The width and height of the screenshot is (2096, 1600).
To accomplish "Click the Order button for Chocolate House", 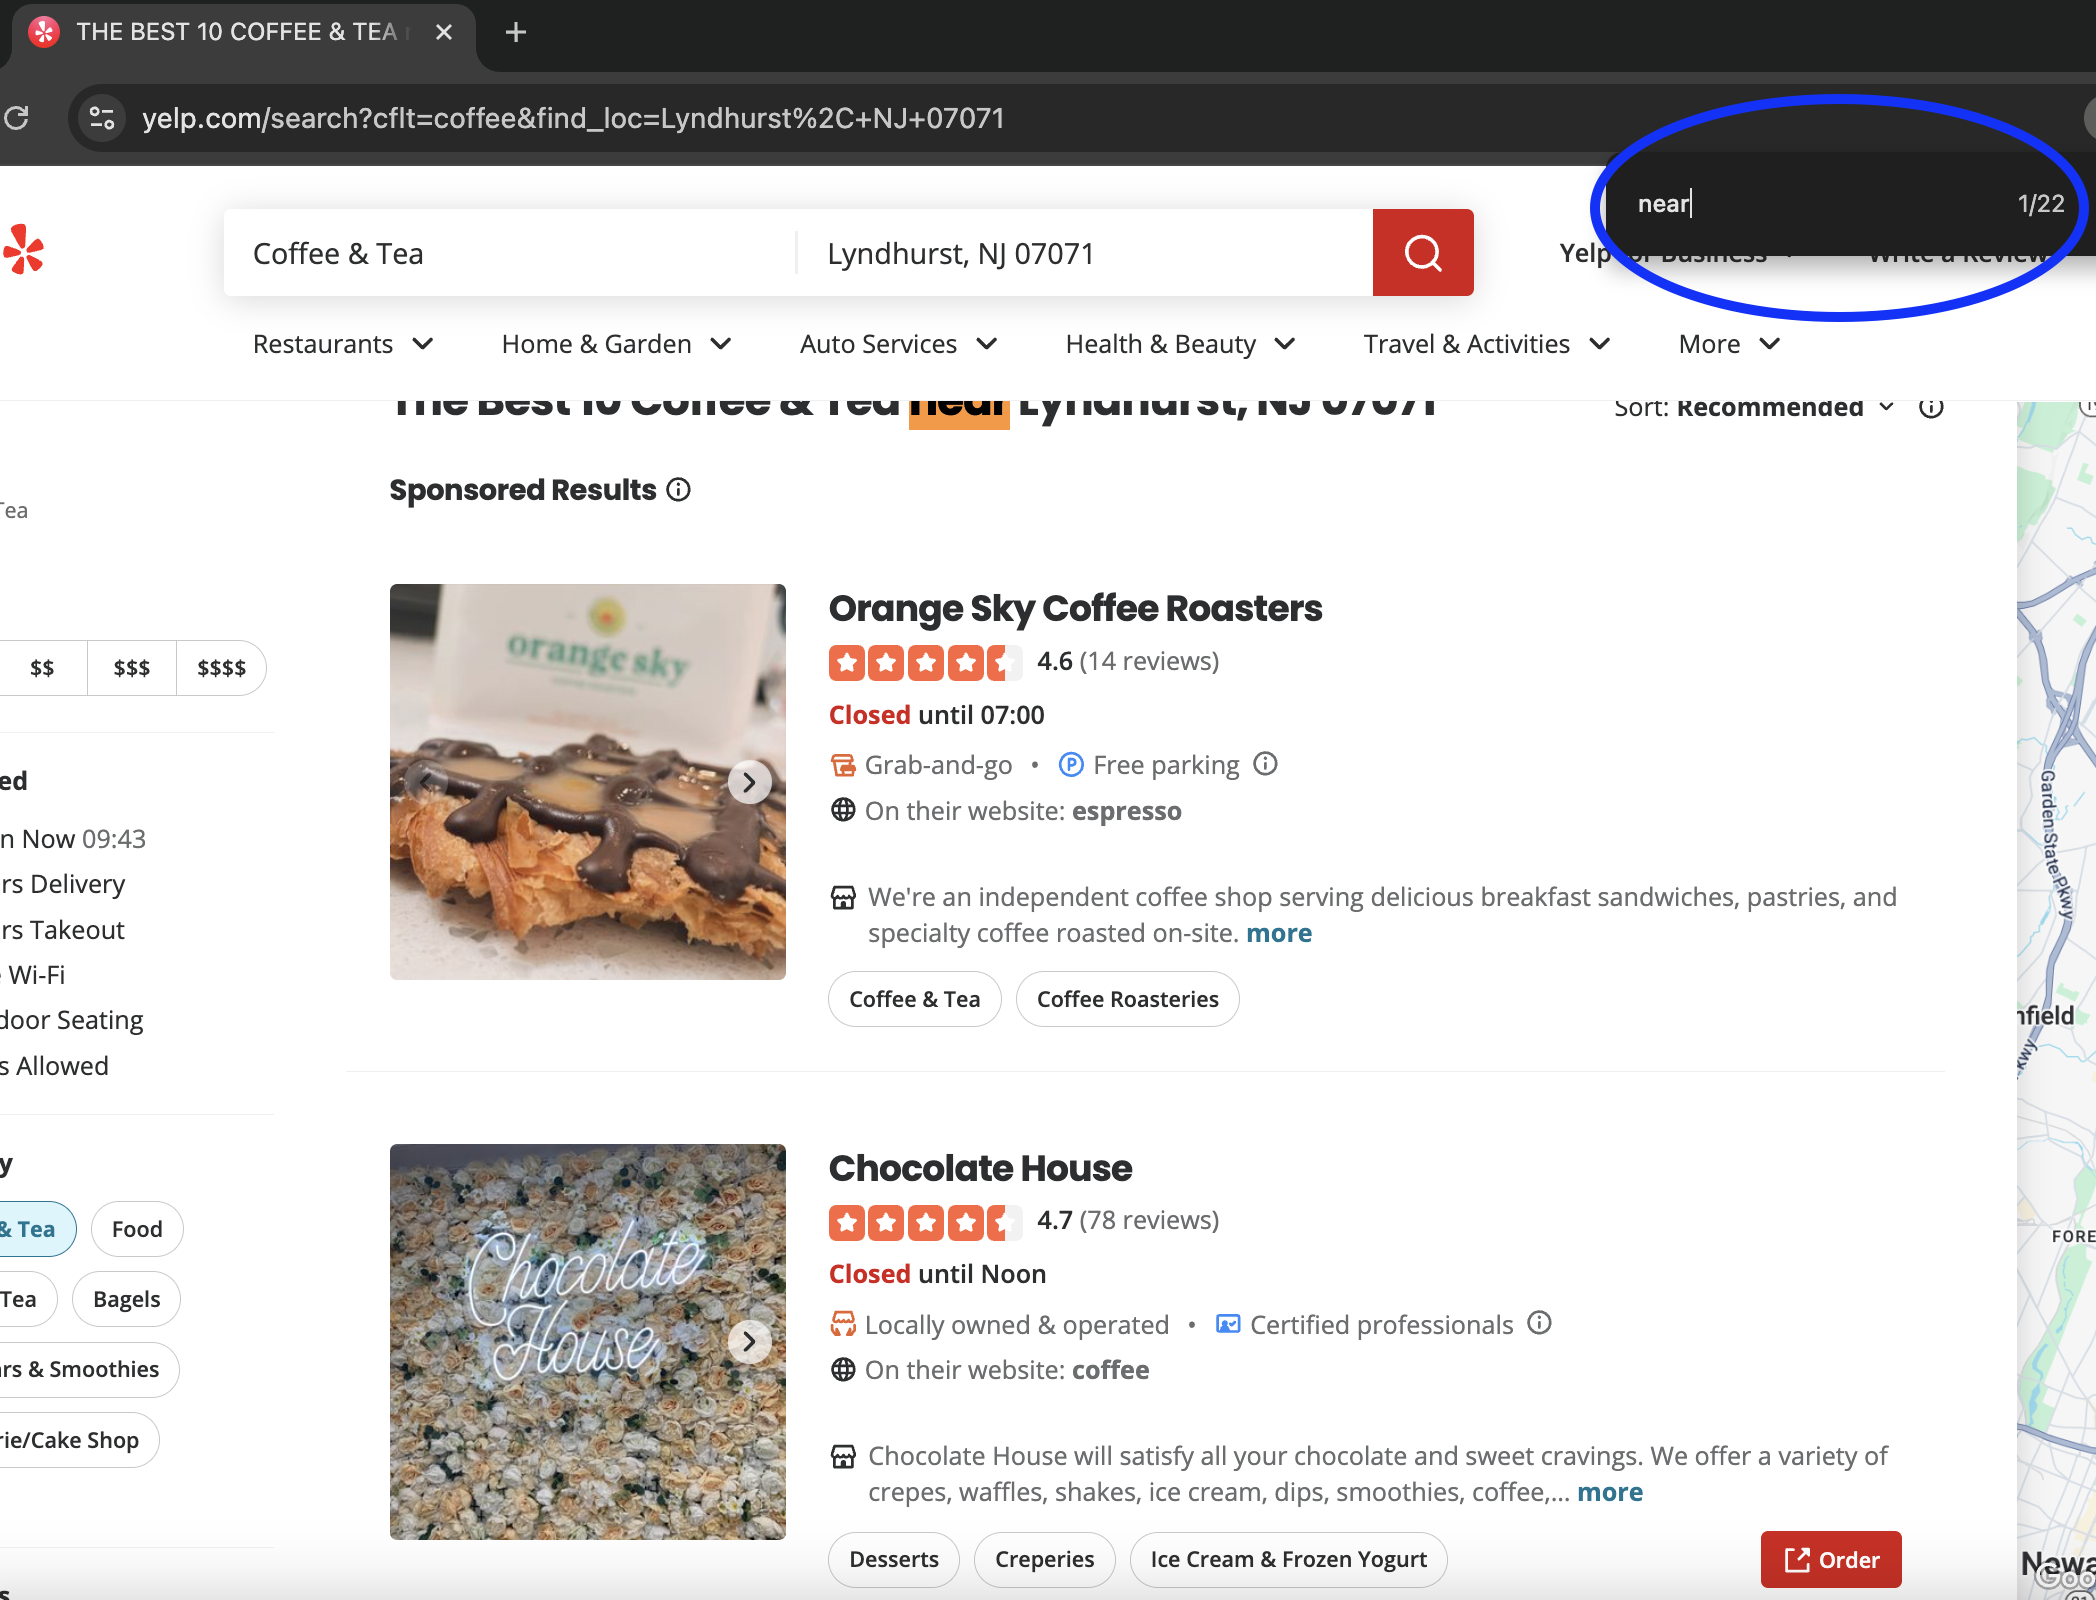I will coord(1830,1559).
